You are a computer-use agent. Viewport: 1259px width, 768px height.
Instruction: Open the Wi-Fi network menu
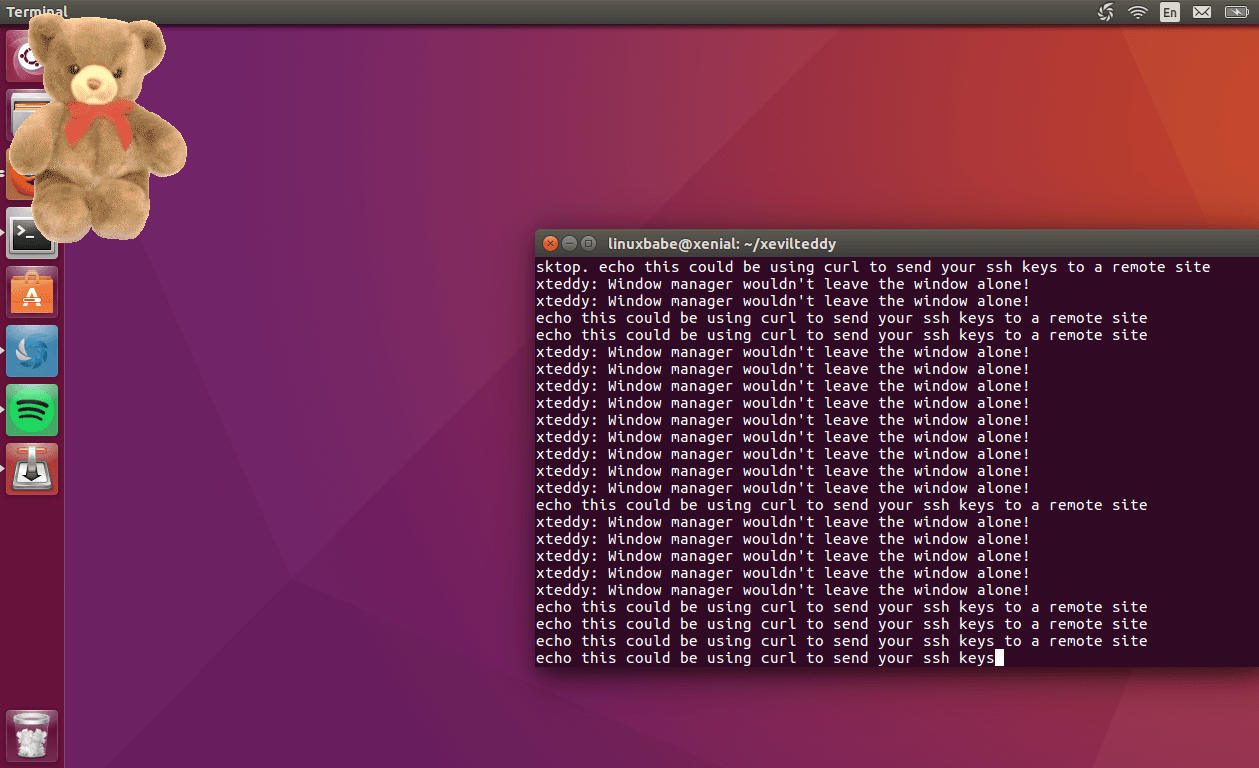1138,12
